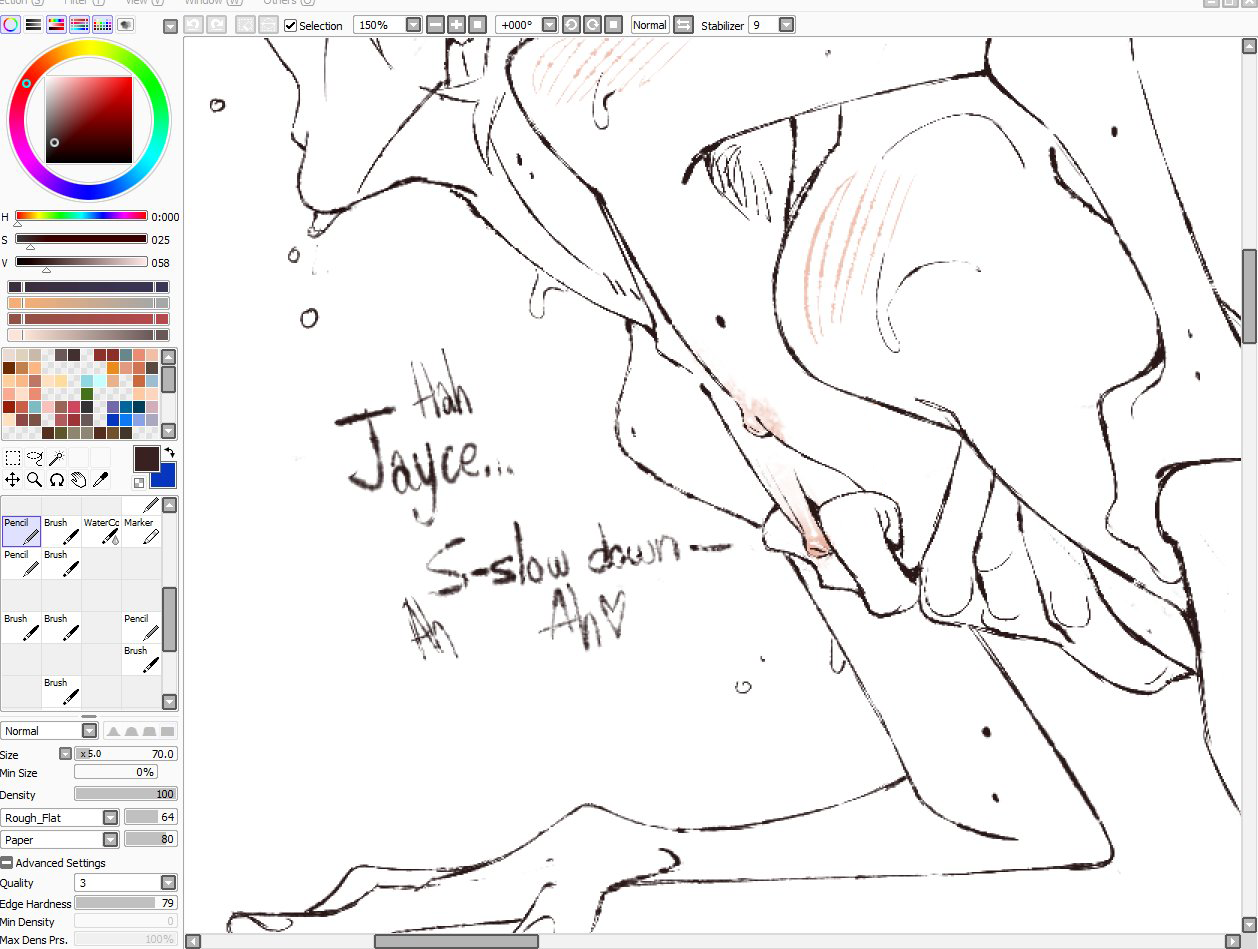Rotate canvas clockwise button
The height and width of the screenshot is (949, 1258).
592,24
